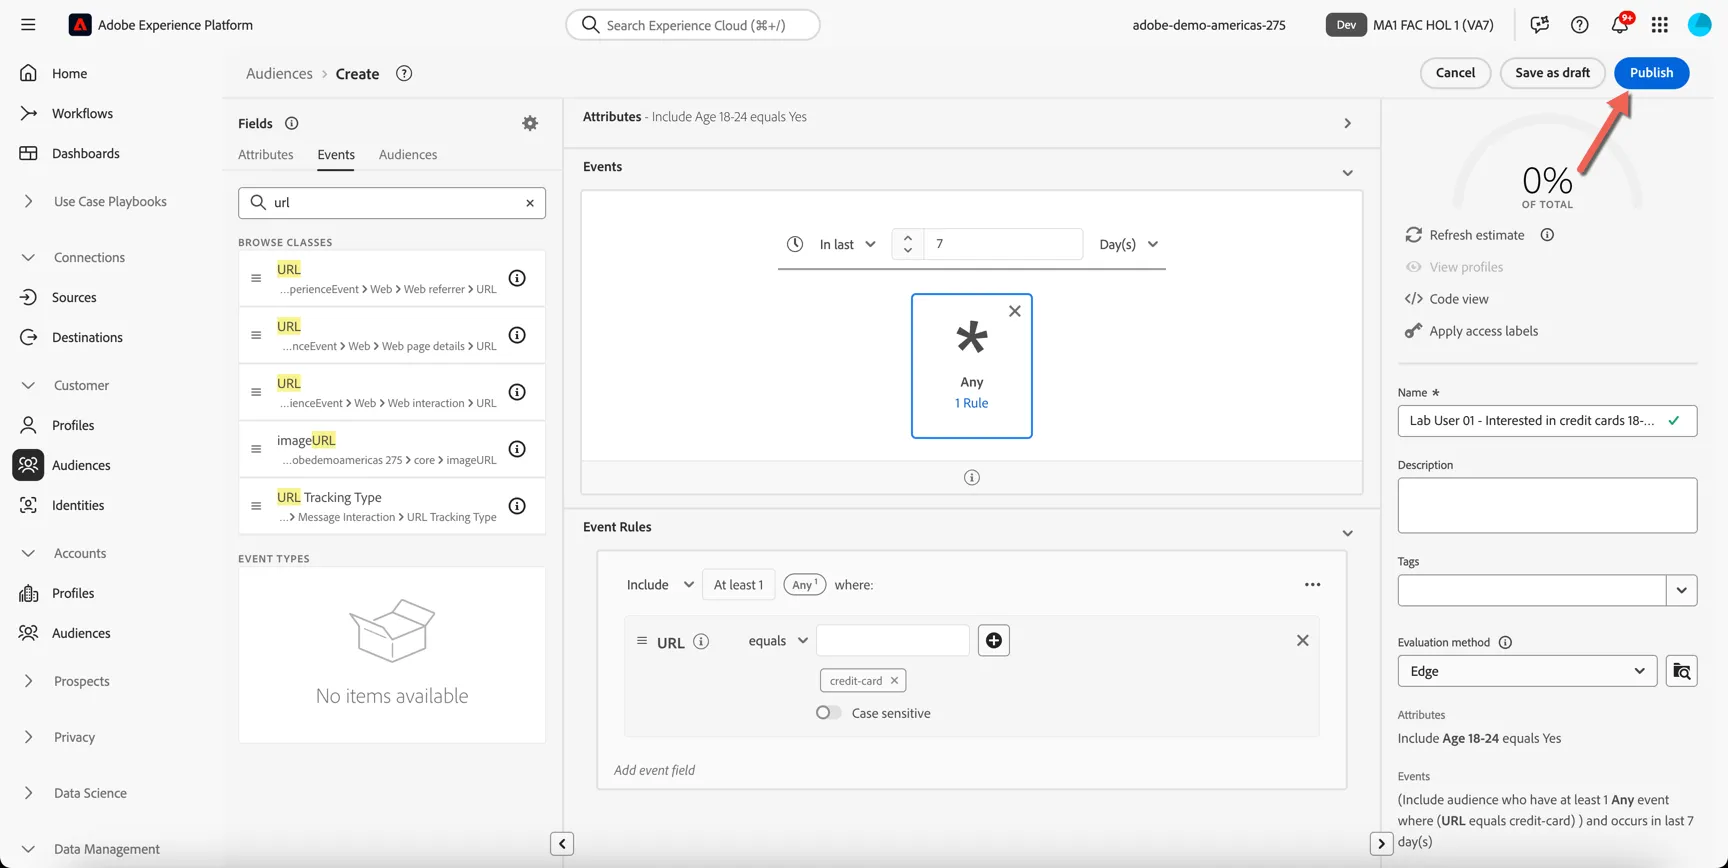This screenshot has width=1728, height=868.
Task: Click the days number stepper arrows
Action: (x=908, y=244)
